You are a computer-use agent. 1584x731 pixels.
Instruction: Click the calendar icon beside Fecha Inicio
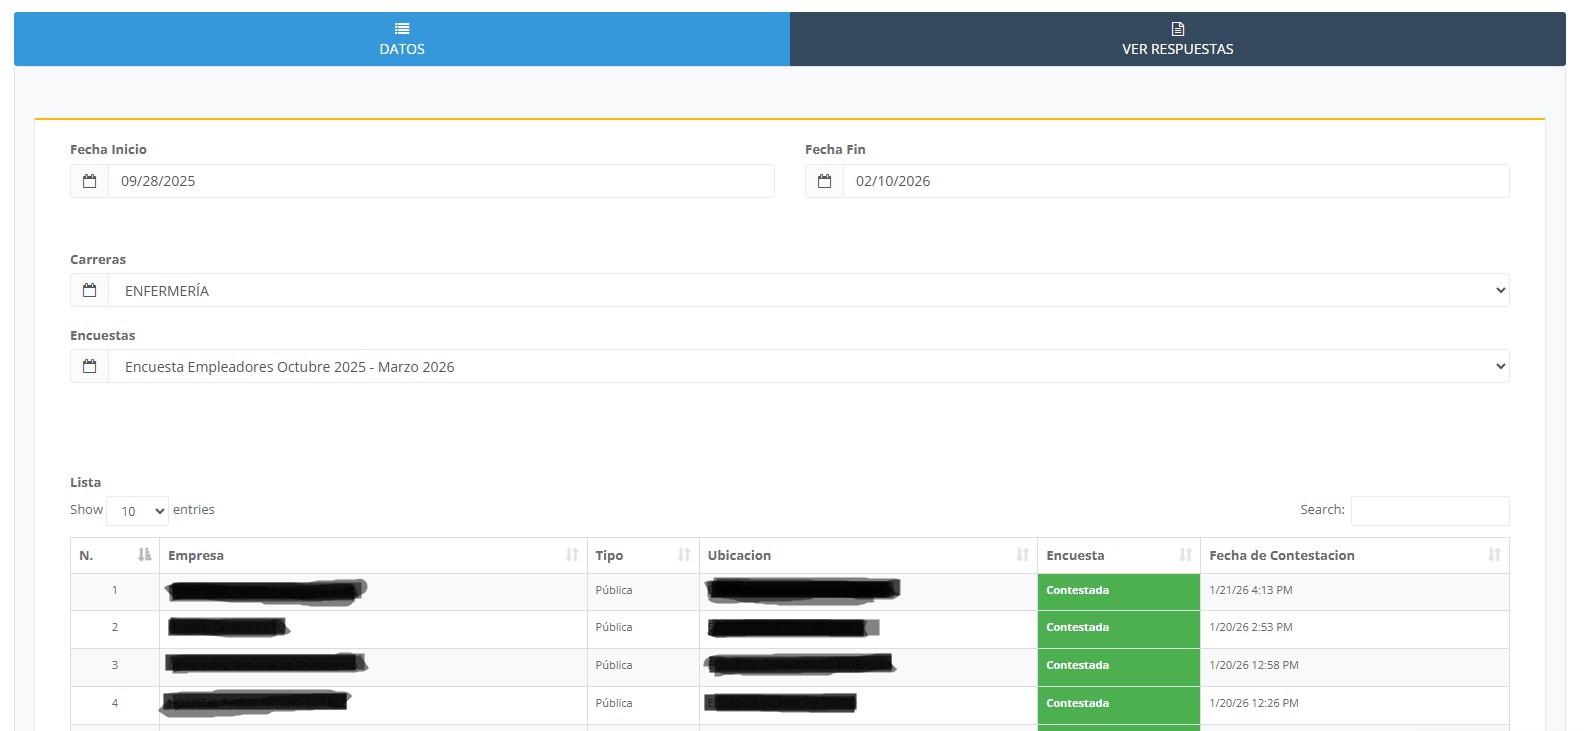(x=90, y=181)
